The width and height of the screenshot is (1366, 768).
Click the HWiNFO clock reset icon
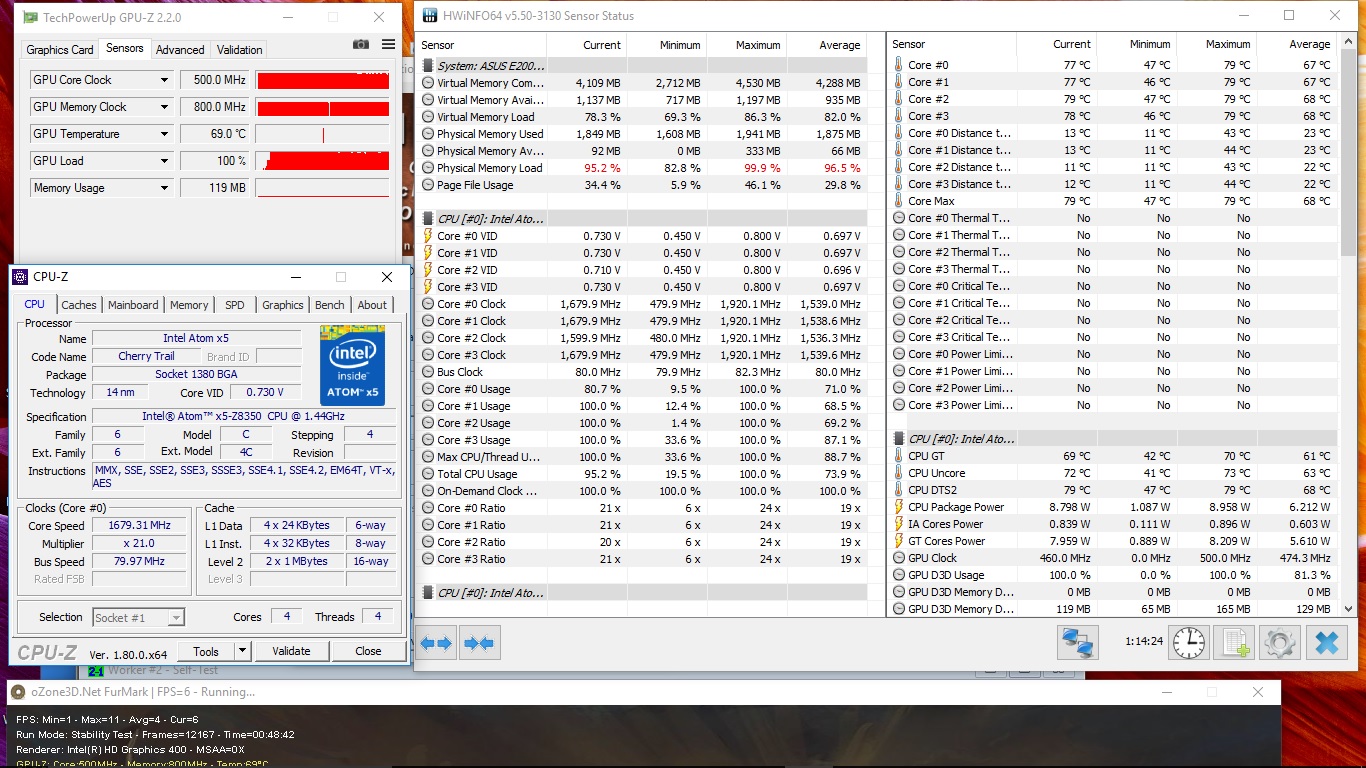[x=1189, y=642]
